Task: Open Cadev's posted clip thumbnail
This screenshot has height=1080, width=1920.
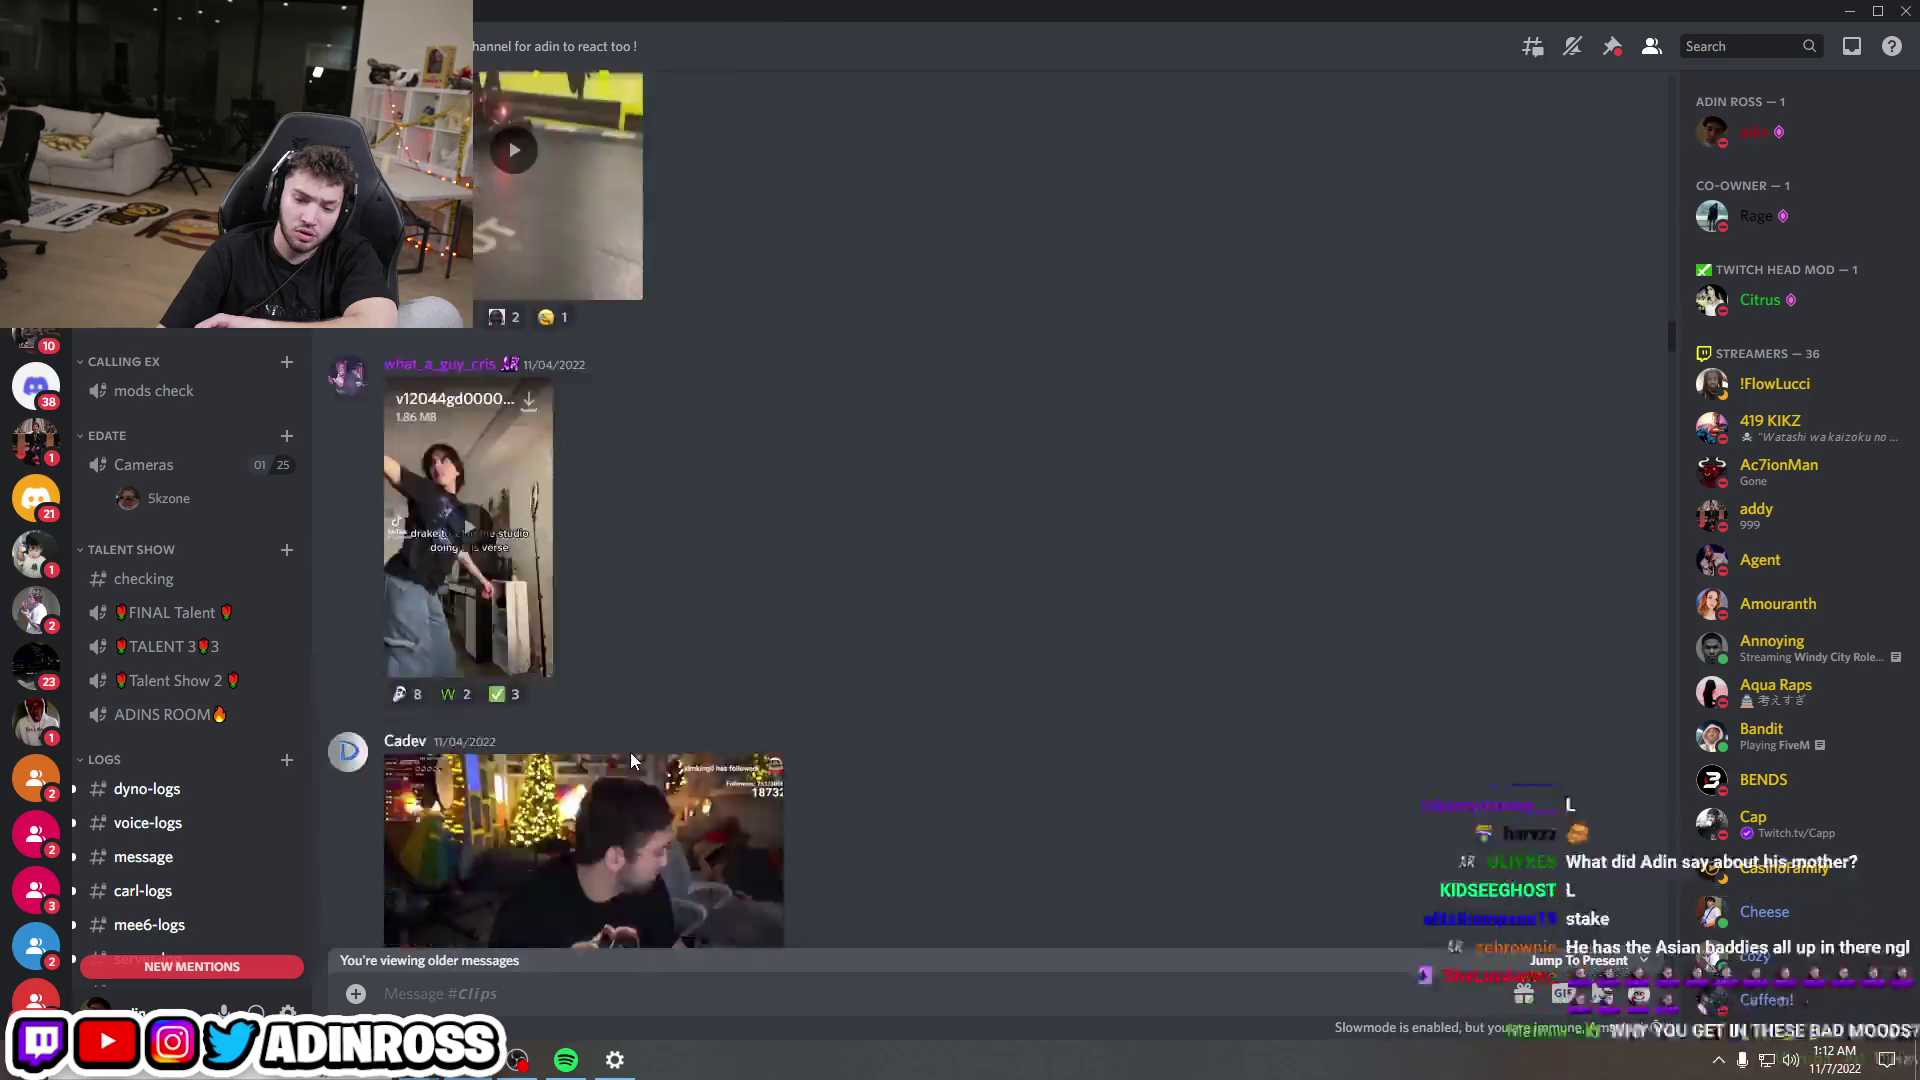Action: (584, 850)
